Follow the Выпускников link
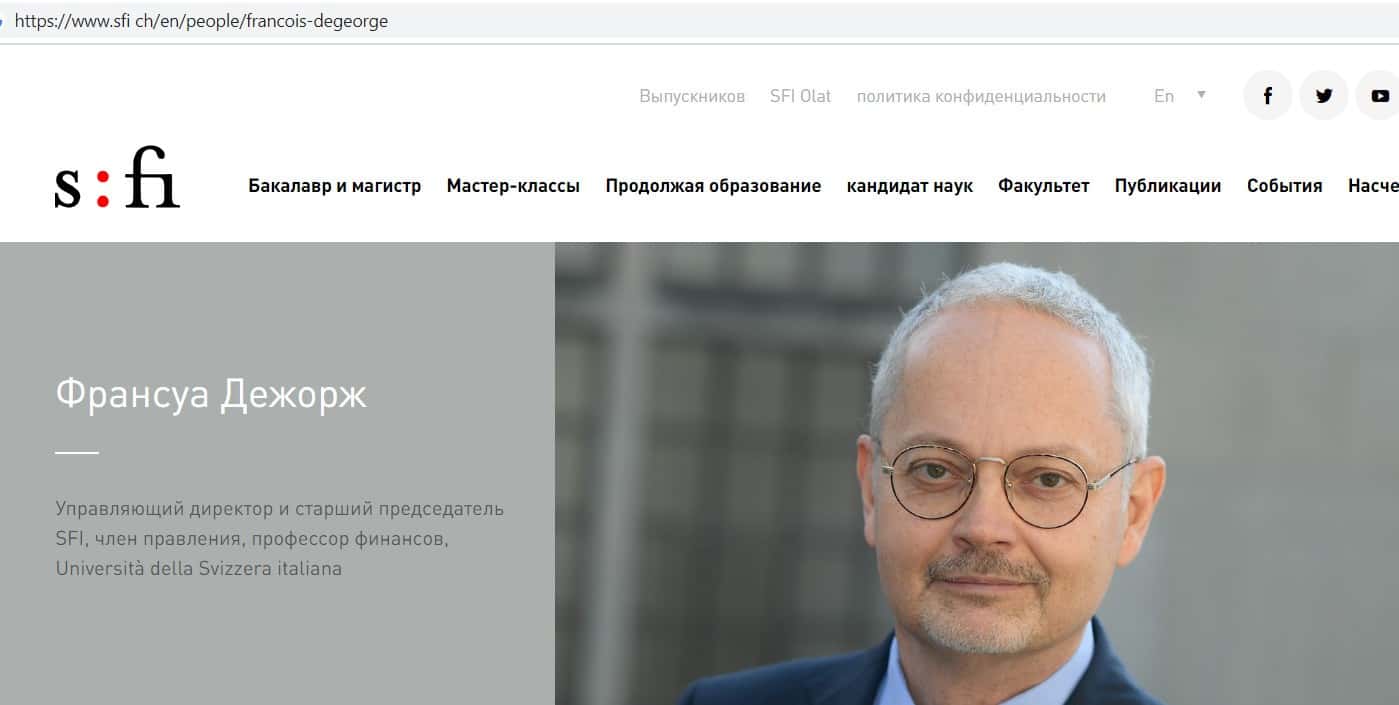Screen dimensions: 1399x705 (692, 96)
